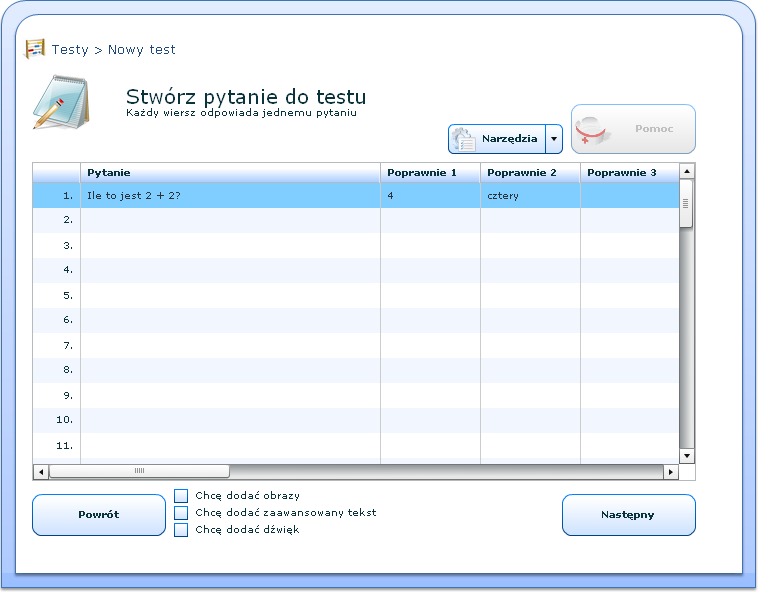Click the horizontal scrollbar thumb

point(139,471)
